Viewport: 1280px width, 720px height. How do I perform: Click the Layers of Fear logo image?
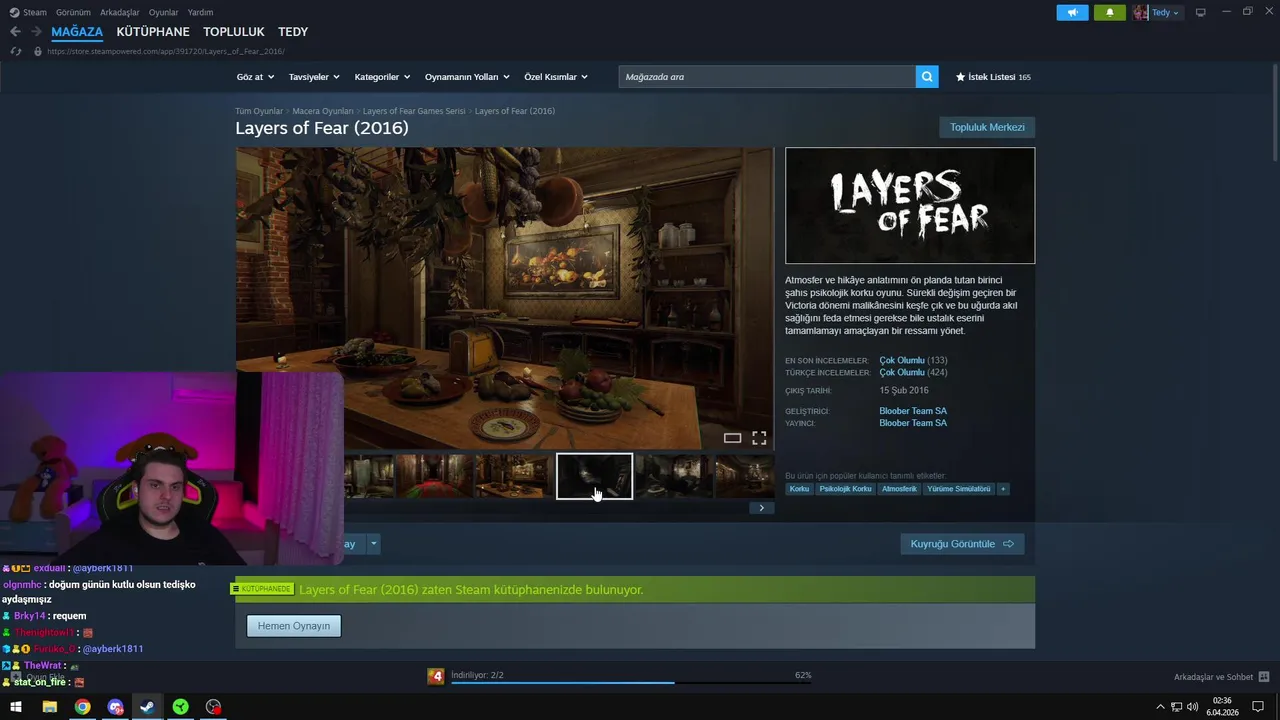coord(910,206)
